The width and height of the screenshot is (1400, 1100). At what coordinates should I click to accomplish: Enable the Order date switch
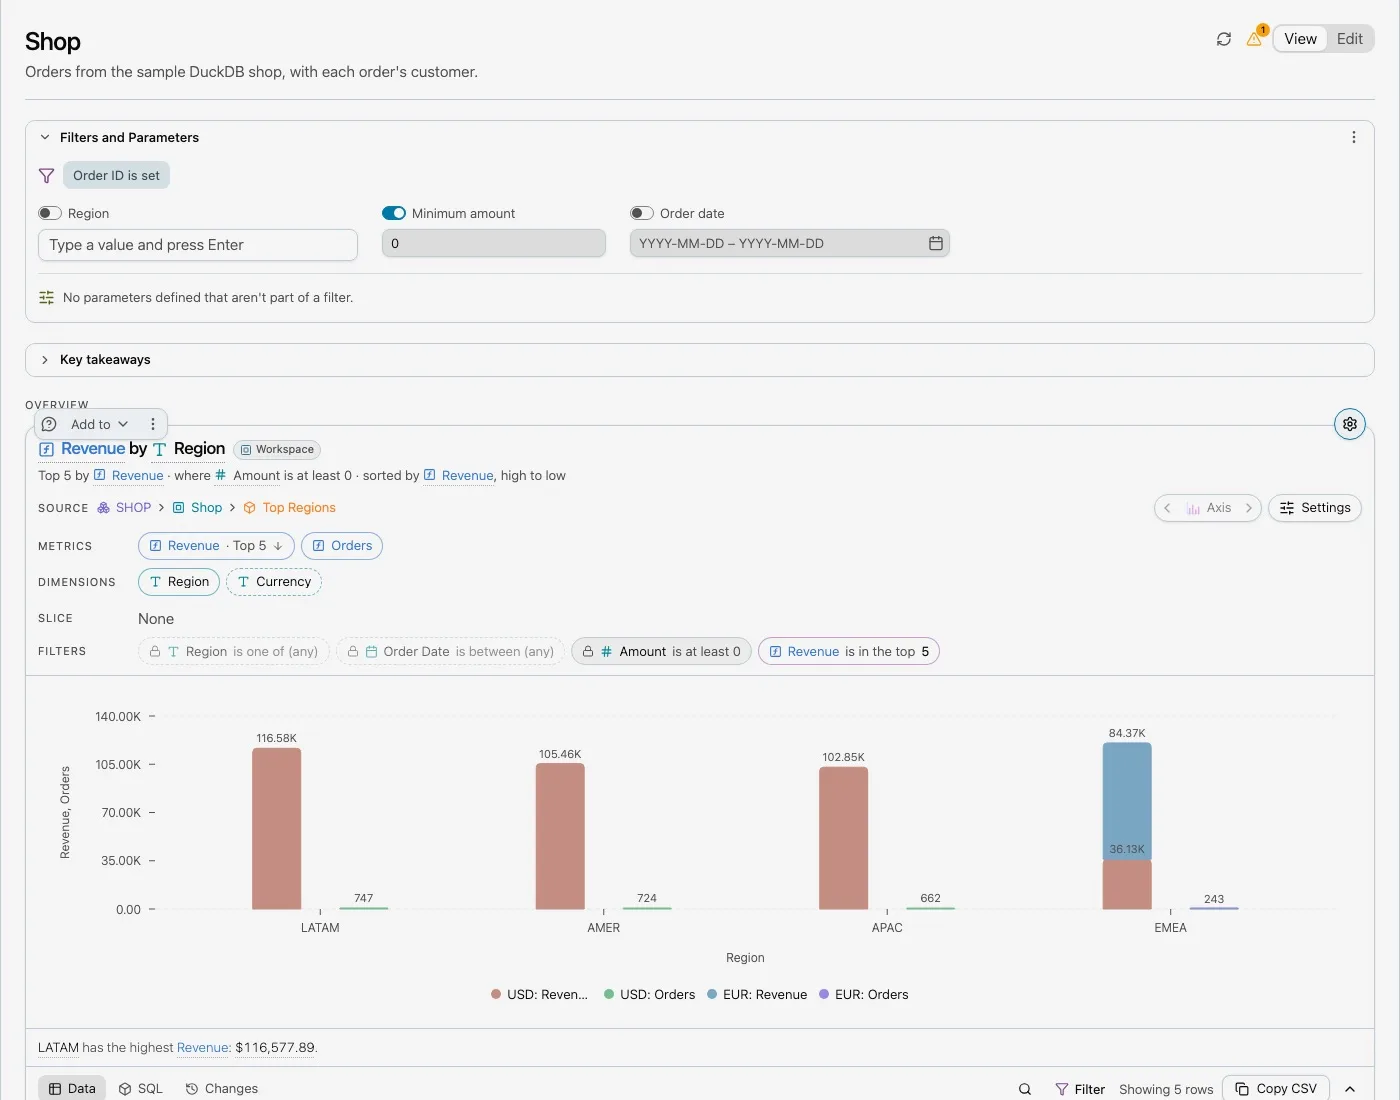(x=642, y=213)
